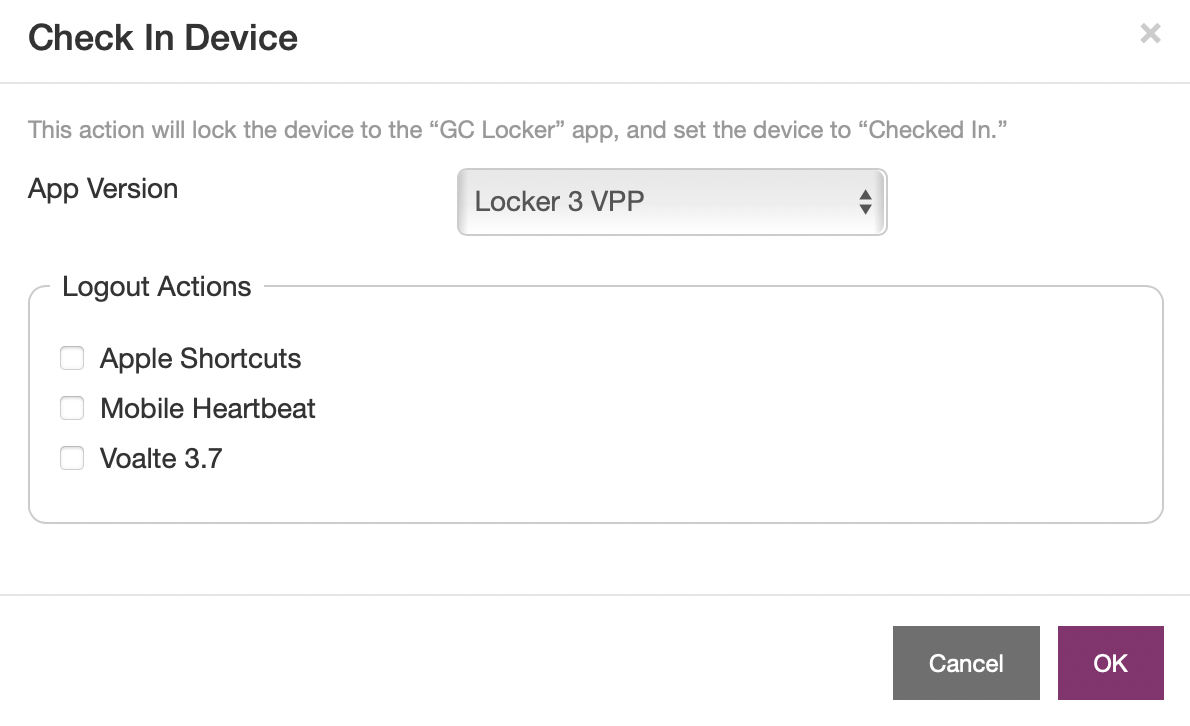Confirm check-in with the OK button
The height and width of the screenshot is (726, 1190).
(x=1110, y=663)
